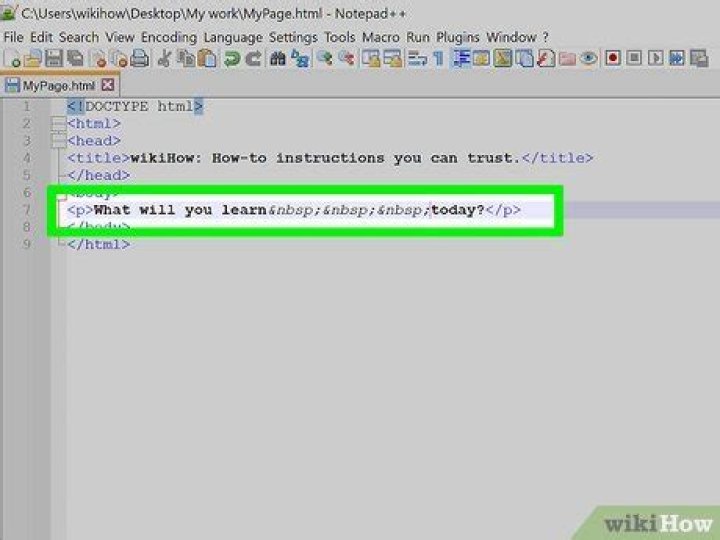Click the Save file toolbar icon
The height and width of the screenshot is (540, 720).
pyautogui.click(x=50, y=59)
